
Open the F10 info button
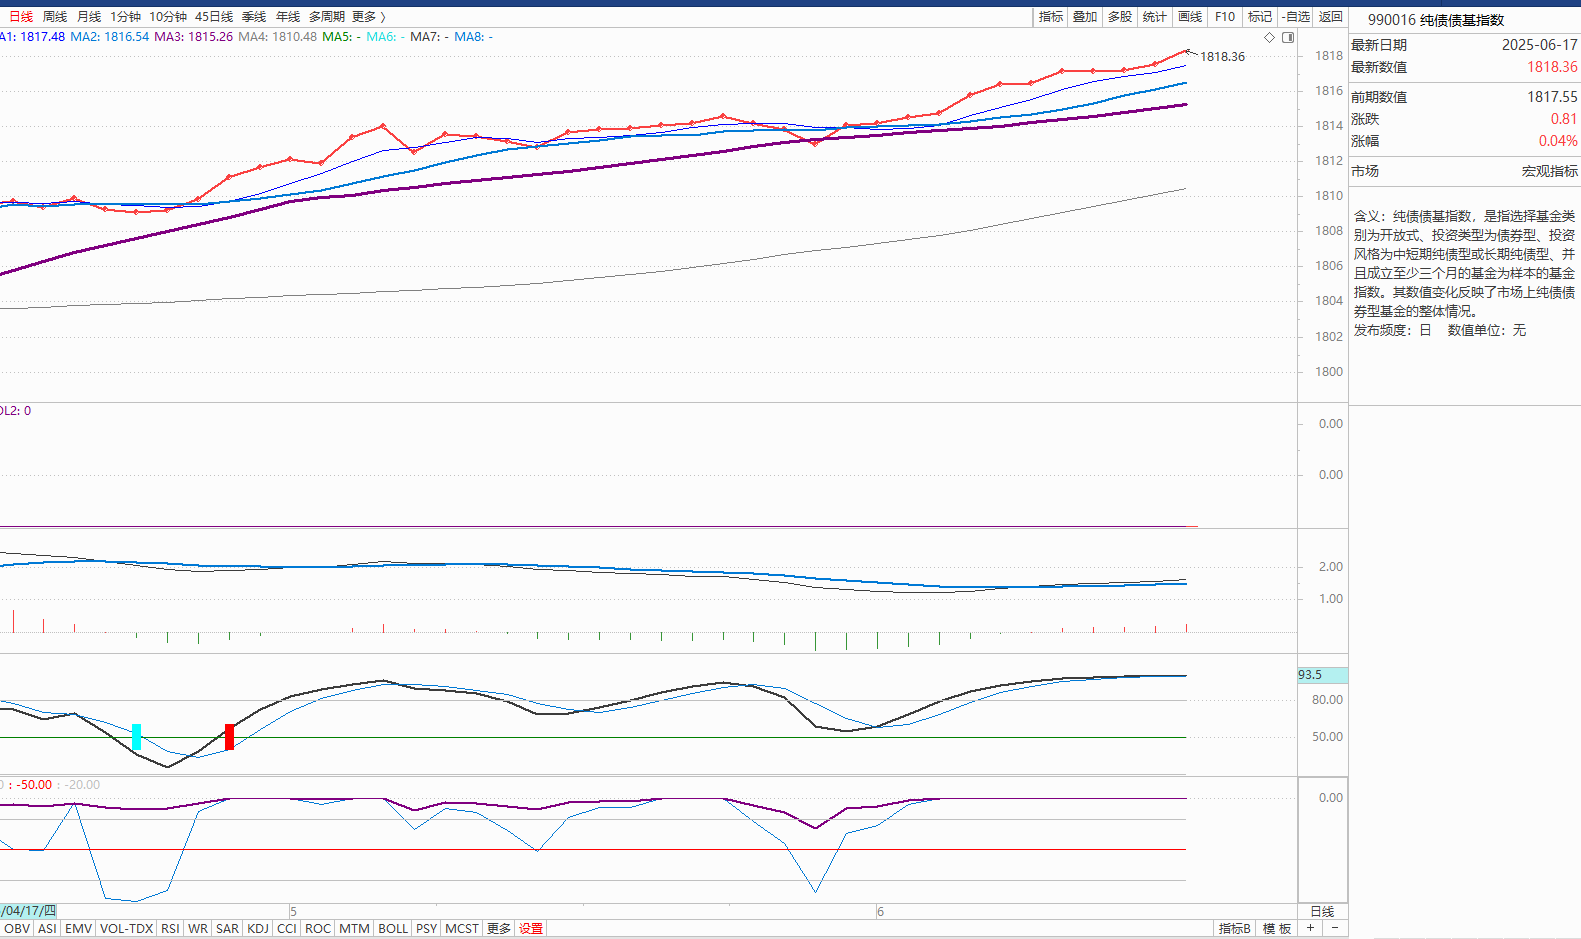click(x=1225, y=17)
